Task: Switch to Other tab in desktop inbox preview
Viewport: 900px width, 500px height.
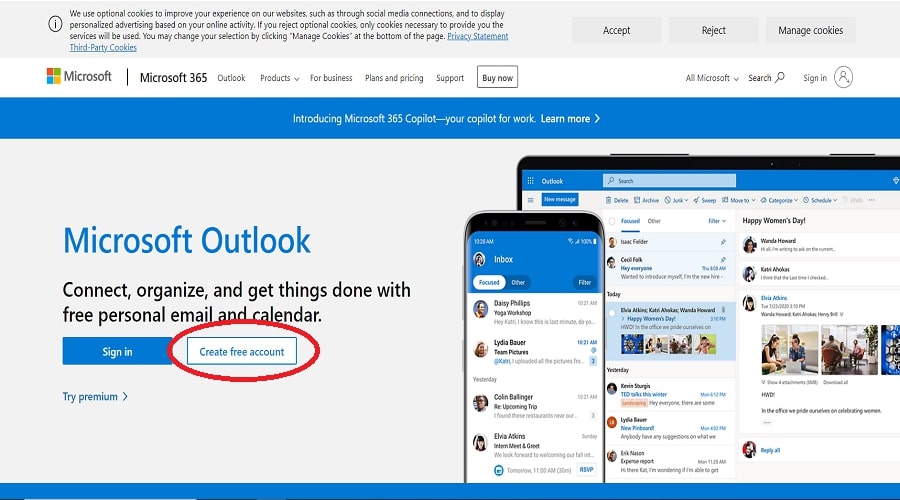Action: (654, 221)
